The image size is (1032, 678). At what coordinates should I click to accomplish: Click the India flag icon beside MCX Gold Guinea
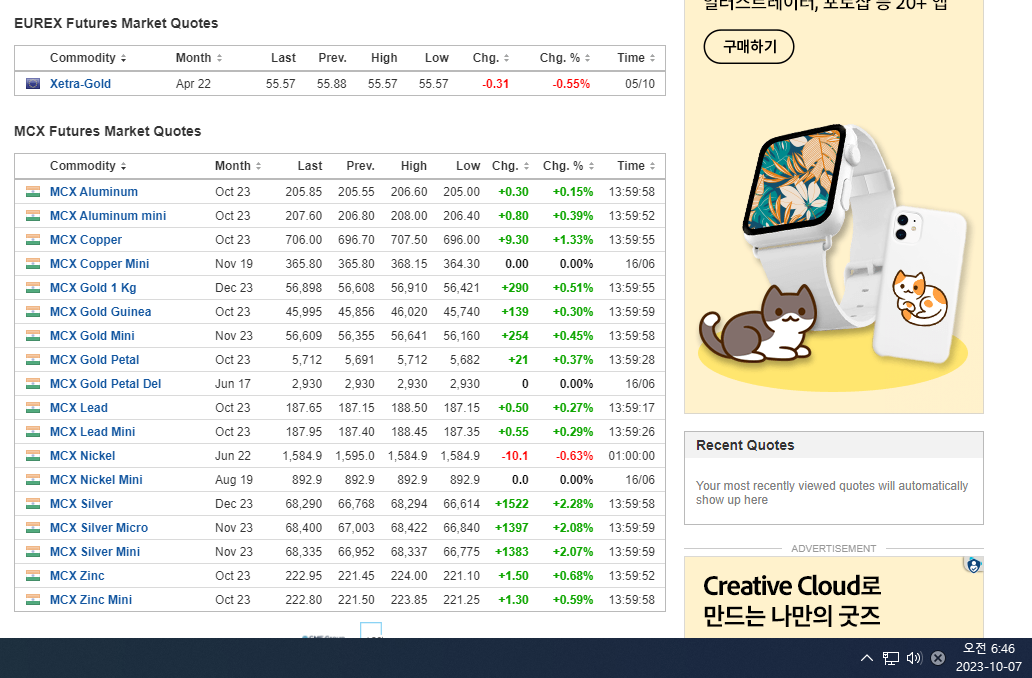tap(33, 312)
